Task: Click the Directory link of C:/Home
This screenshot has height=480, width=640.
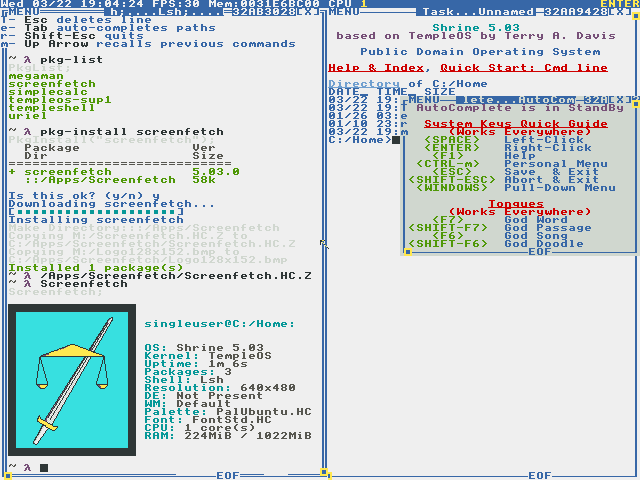Action: point(364,84)
